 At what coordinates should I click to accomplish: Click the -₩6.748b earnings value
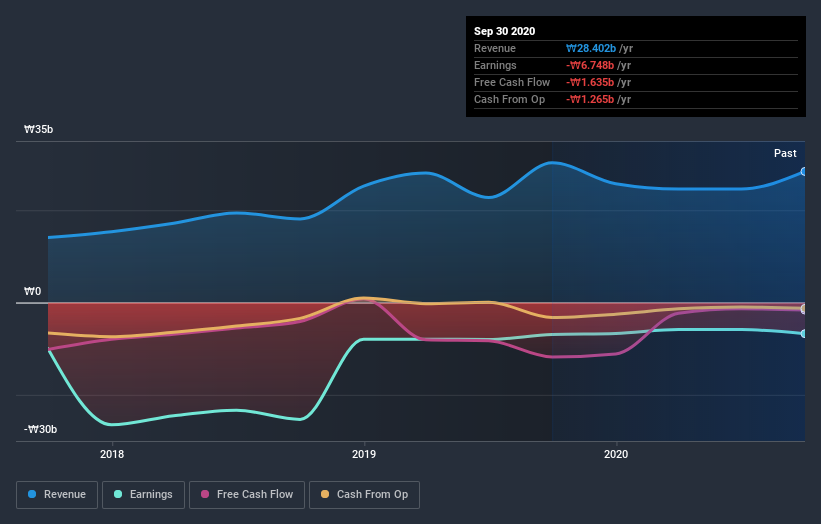point(590,65)
